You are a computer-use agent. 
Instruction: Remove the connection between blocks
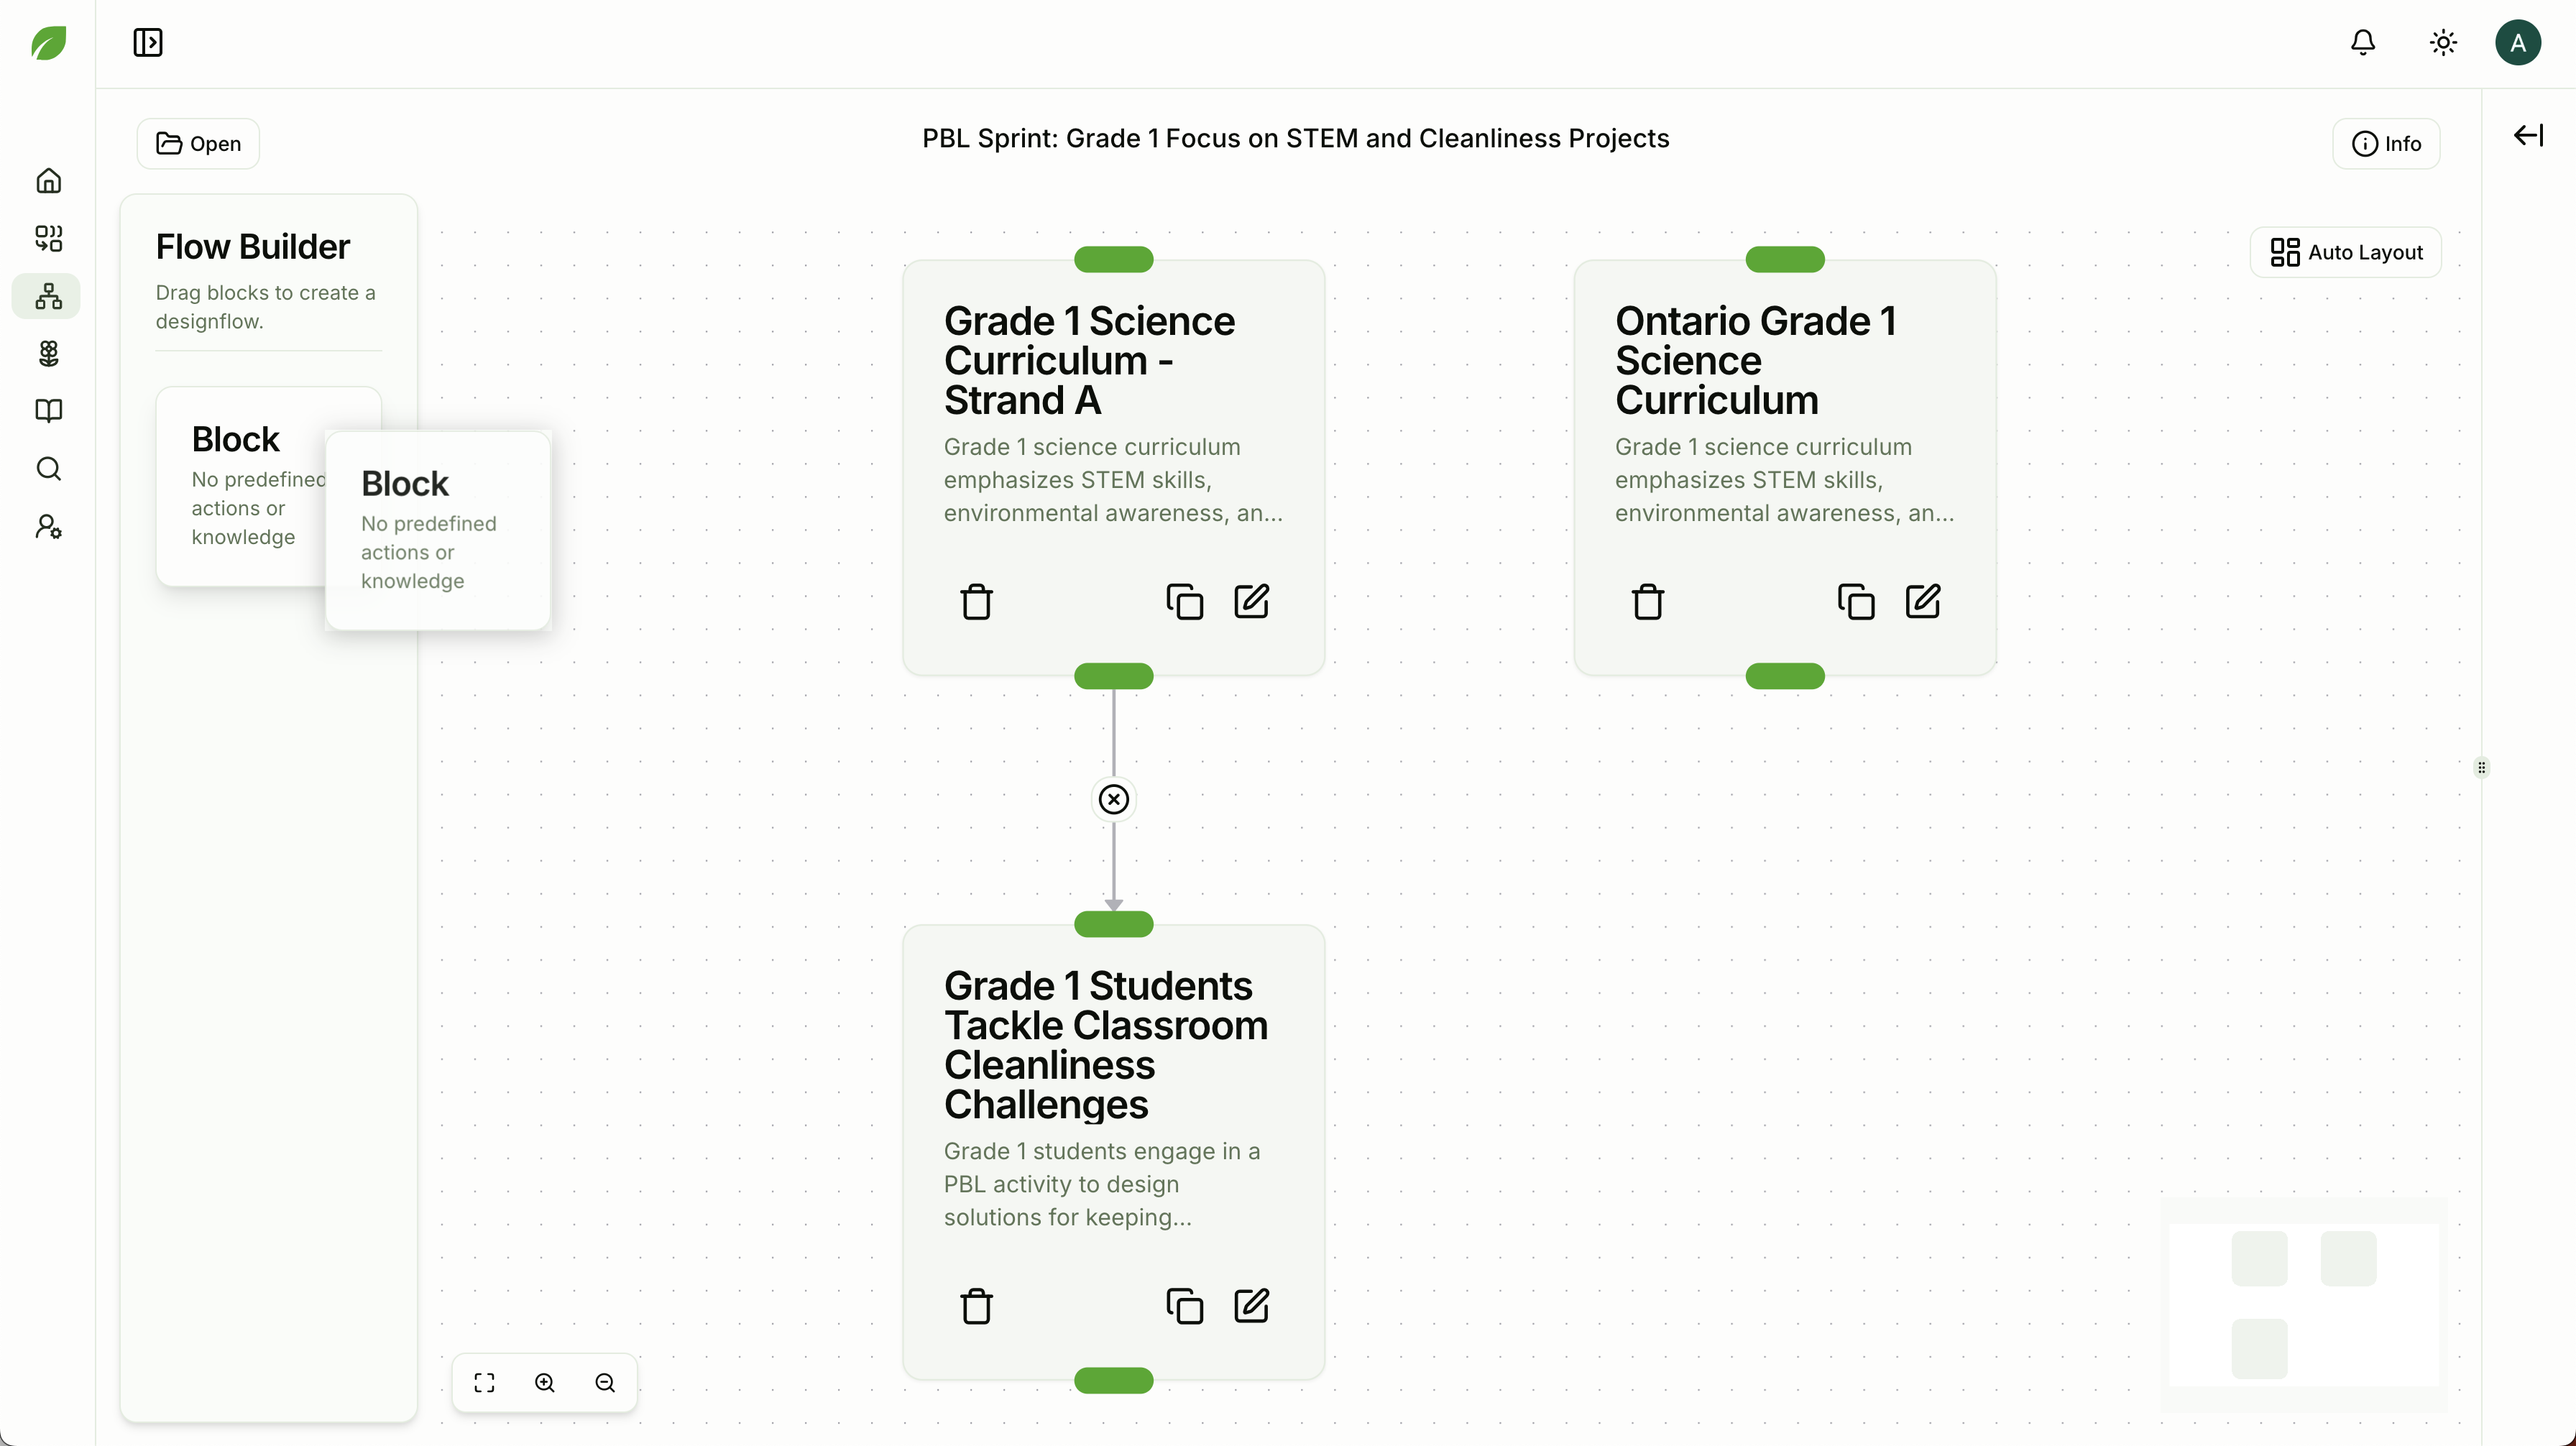coord(1113,799)
